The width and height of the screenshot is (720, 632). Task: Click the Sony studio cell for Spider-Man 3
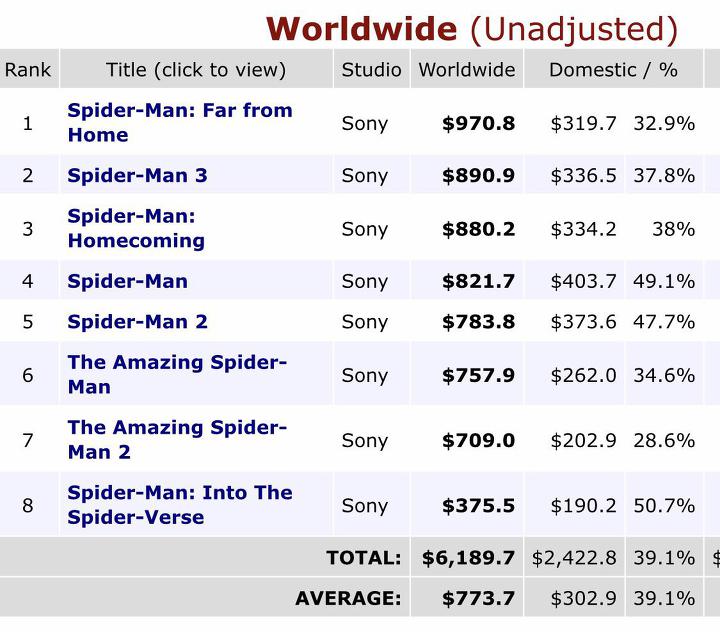364,175
